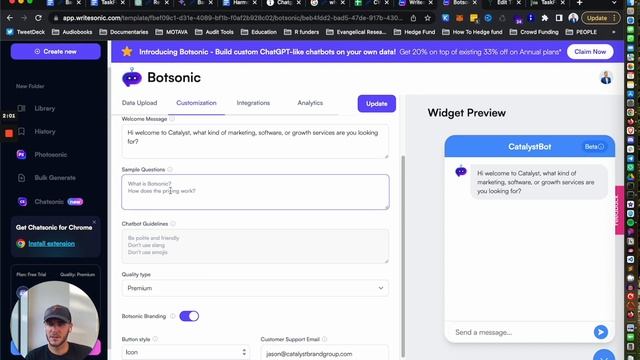Image resolution: width=640 pixels, height=360 pixels.
Task: Switch to the Analytics tab
Action: coord(310,103)
